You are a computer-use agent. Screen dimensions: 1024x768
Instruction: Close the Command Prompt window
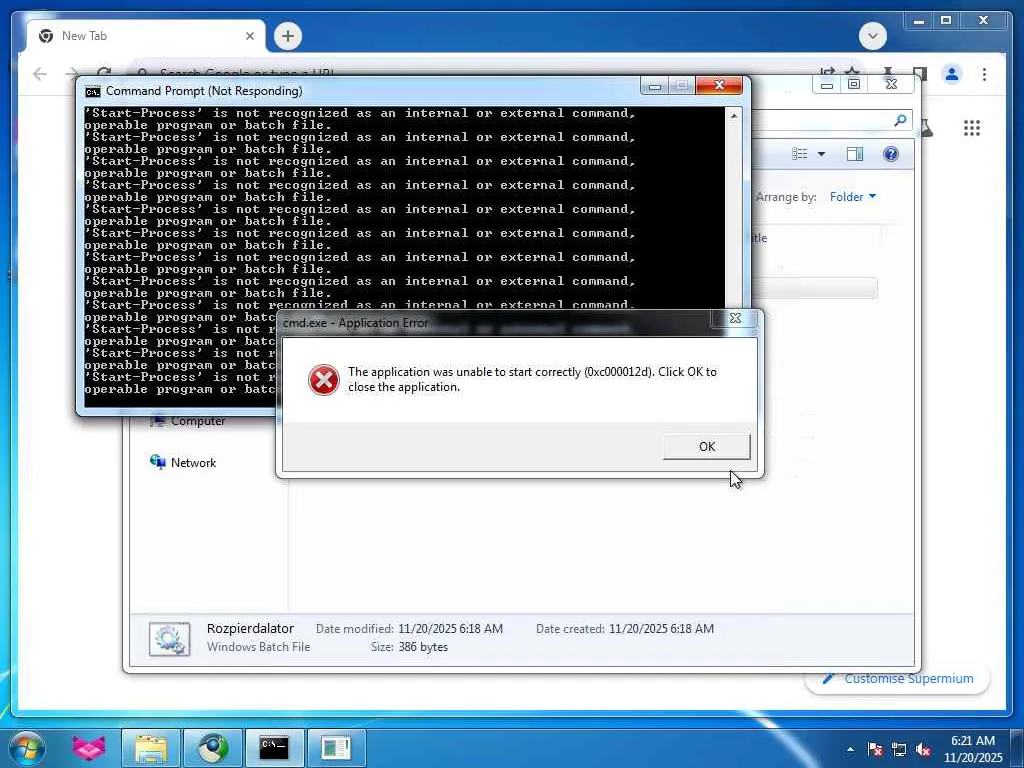pos(719,86)
